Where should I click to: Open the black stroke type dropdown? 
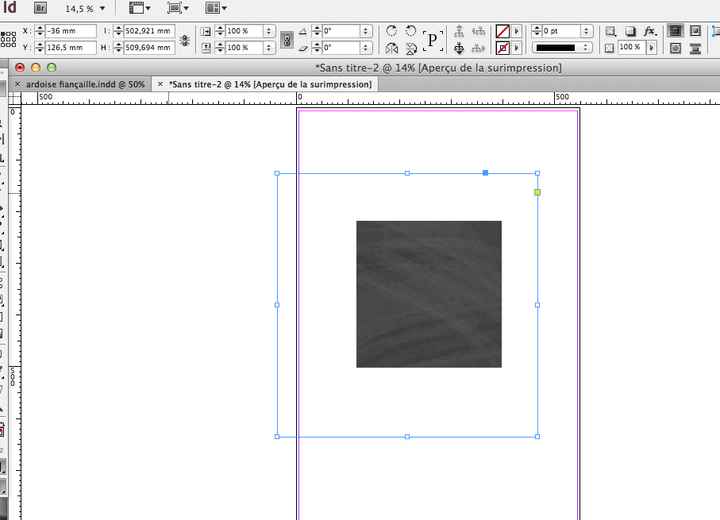tap(562, 48)
